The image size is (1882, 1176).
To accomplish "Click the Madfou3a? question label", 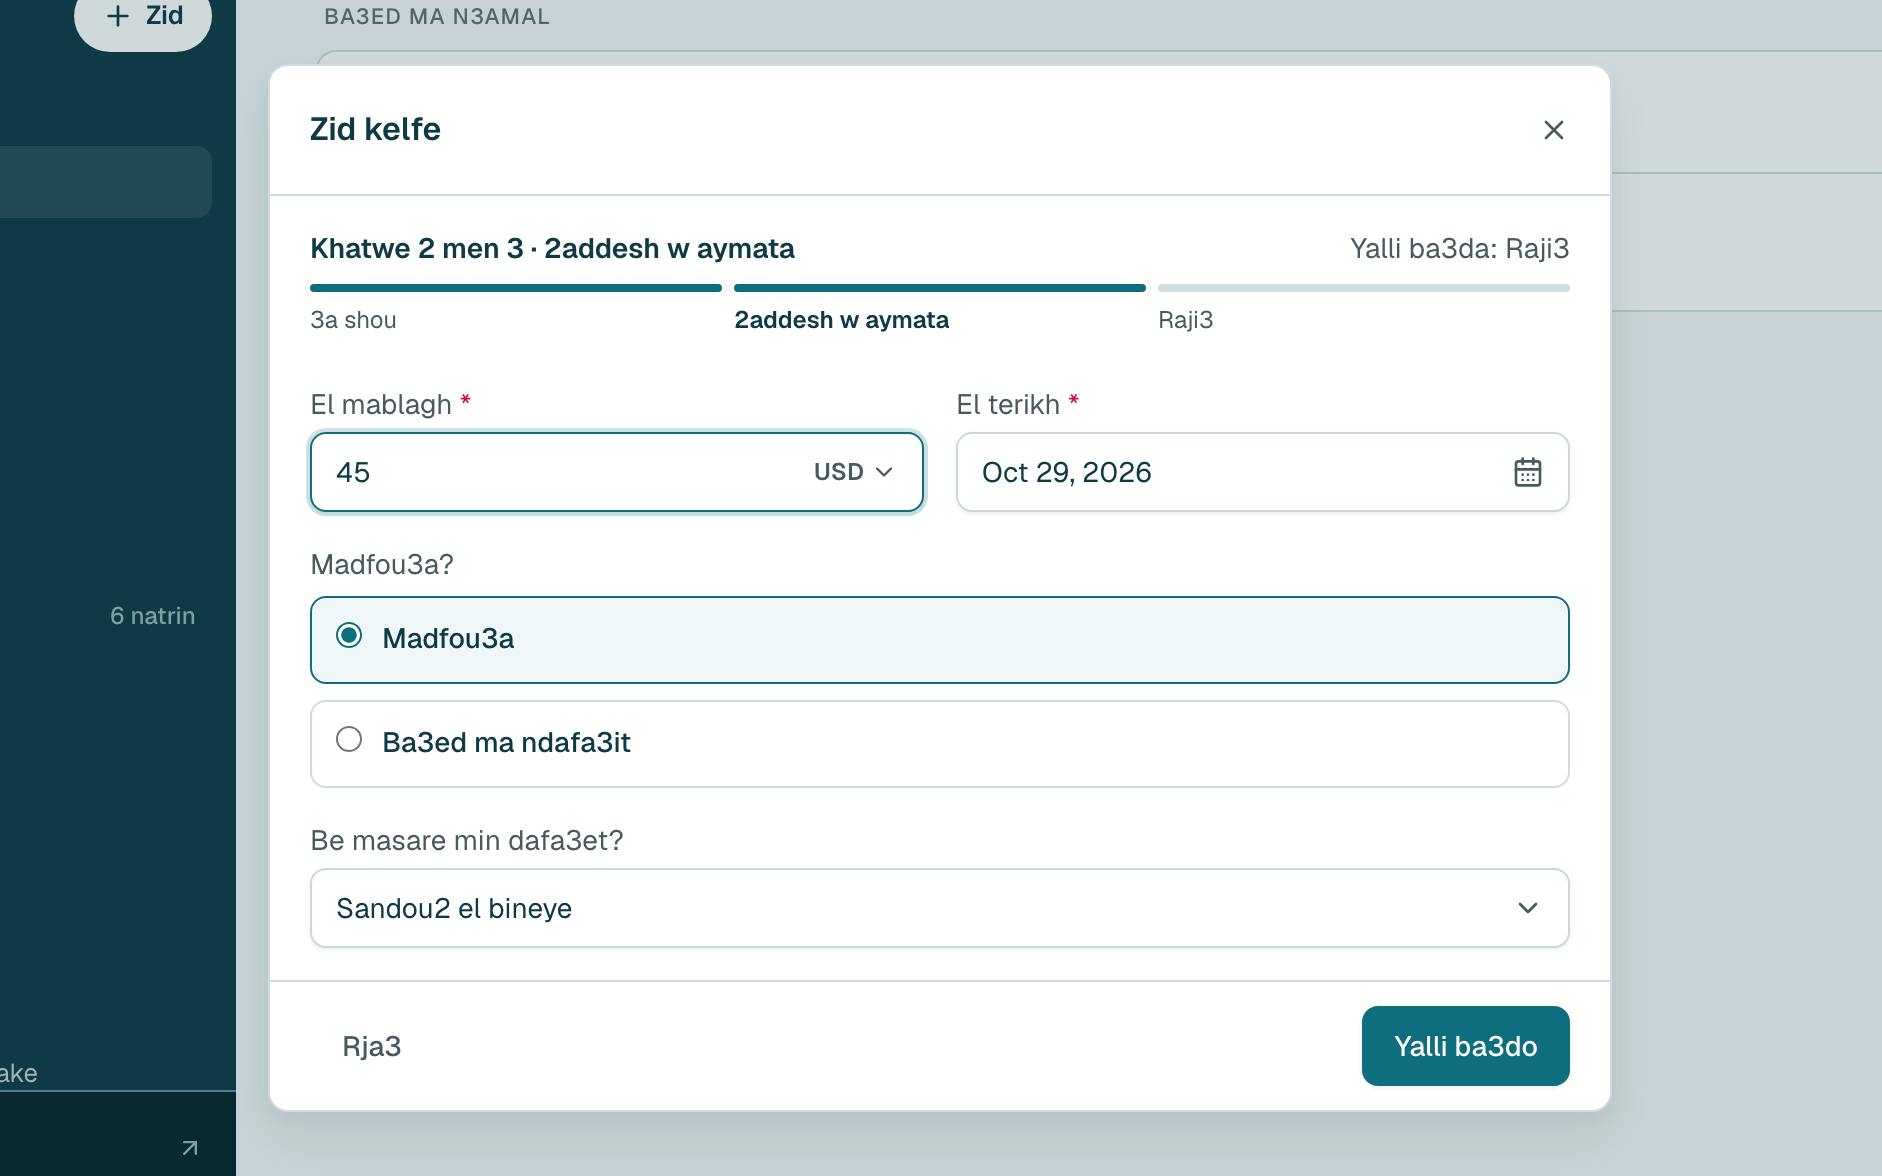I will [x=382, y=564].
